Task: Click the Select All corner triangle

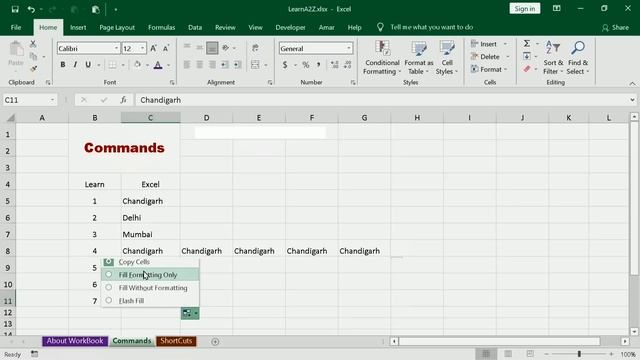Action: pyautogui.click(x=10, y=118)
